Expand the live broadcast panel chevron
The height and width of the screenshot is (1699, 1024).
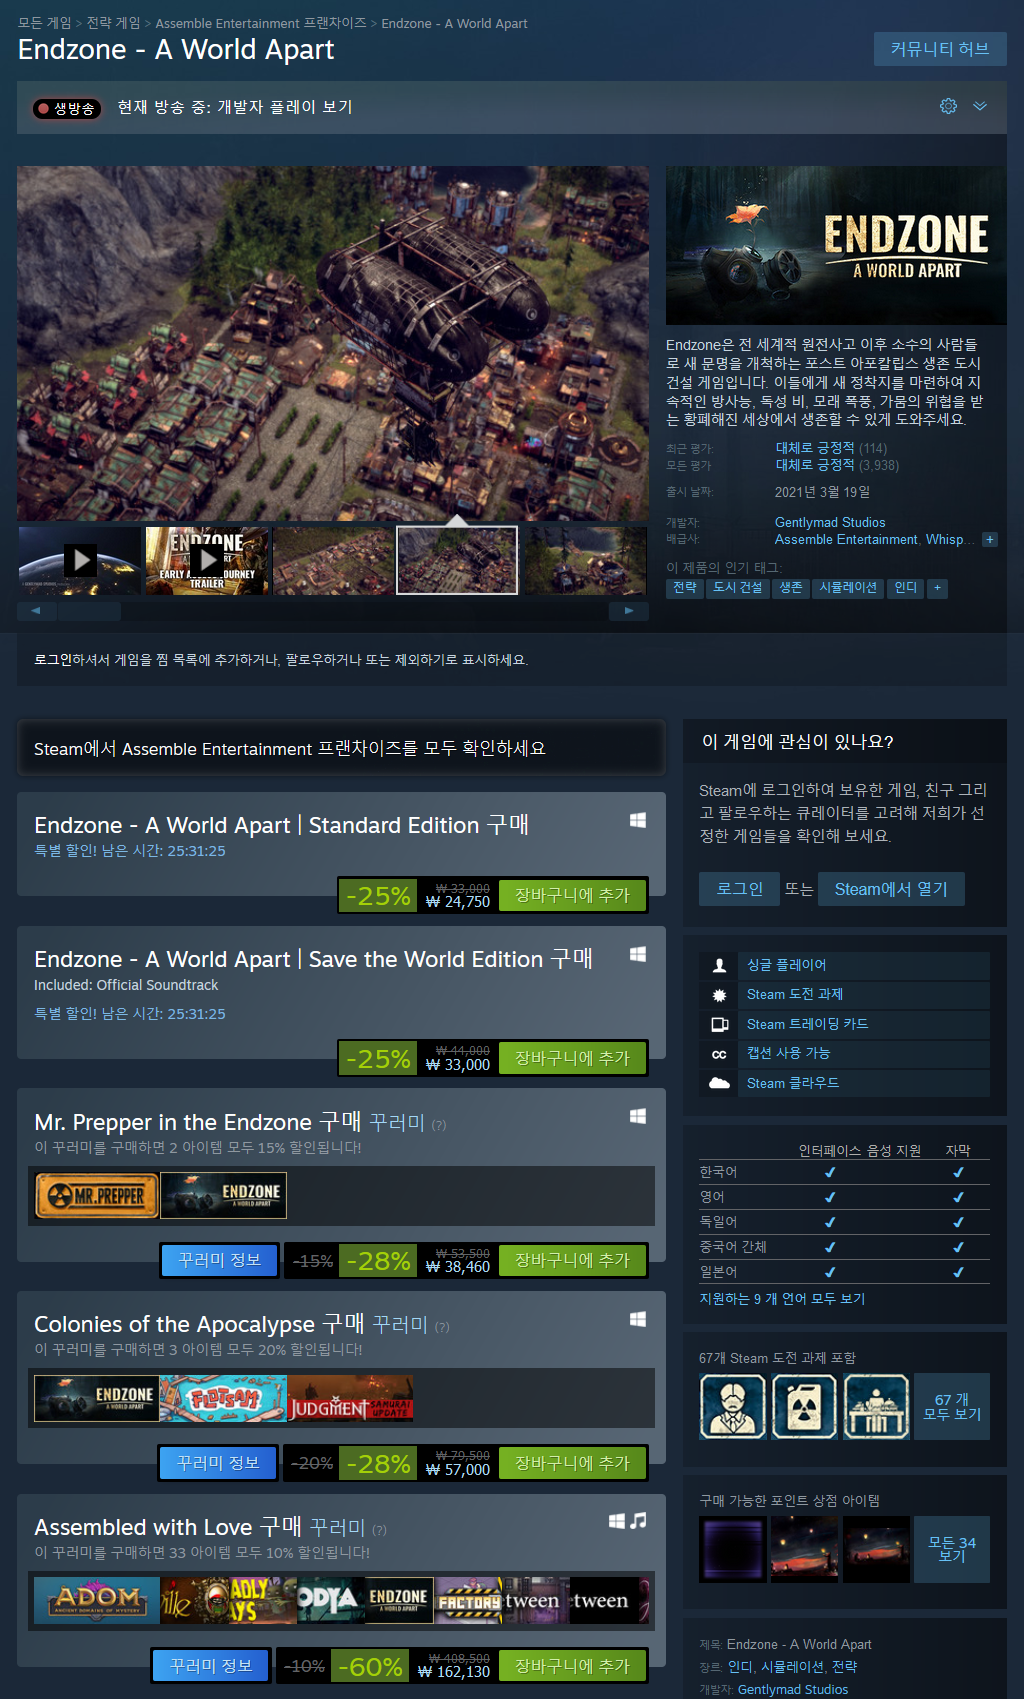pos(980,106)
